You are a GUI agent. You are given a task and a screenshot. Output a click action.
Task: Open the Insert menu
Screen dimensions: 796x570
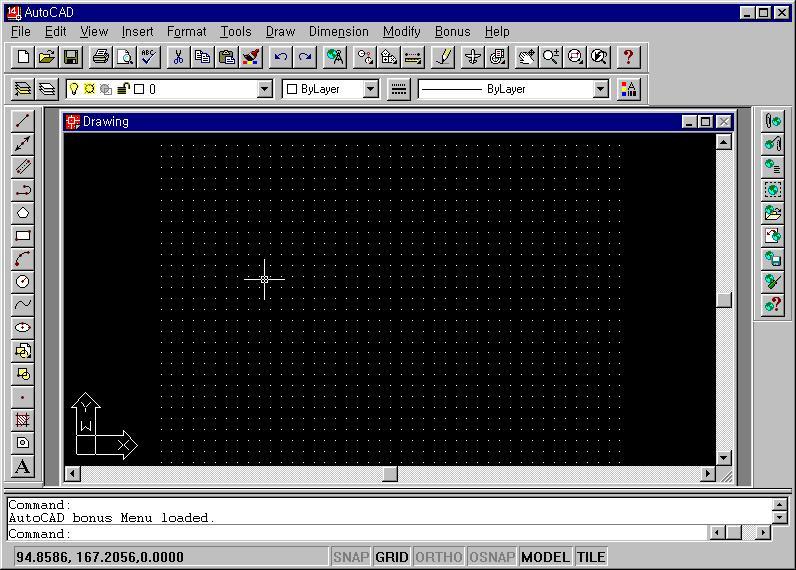click(137, 31)
